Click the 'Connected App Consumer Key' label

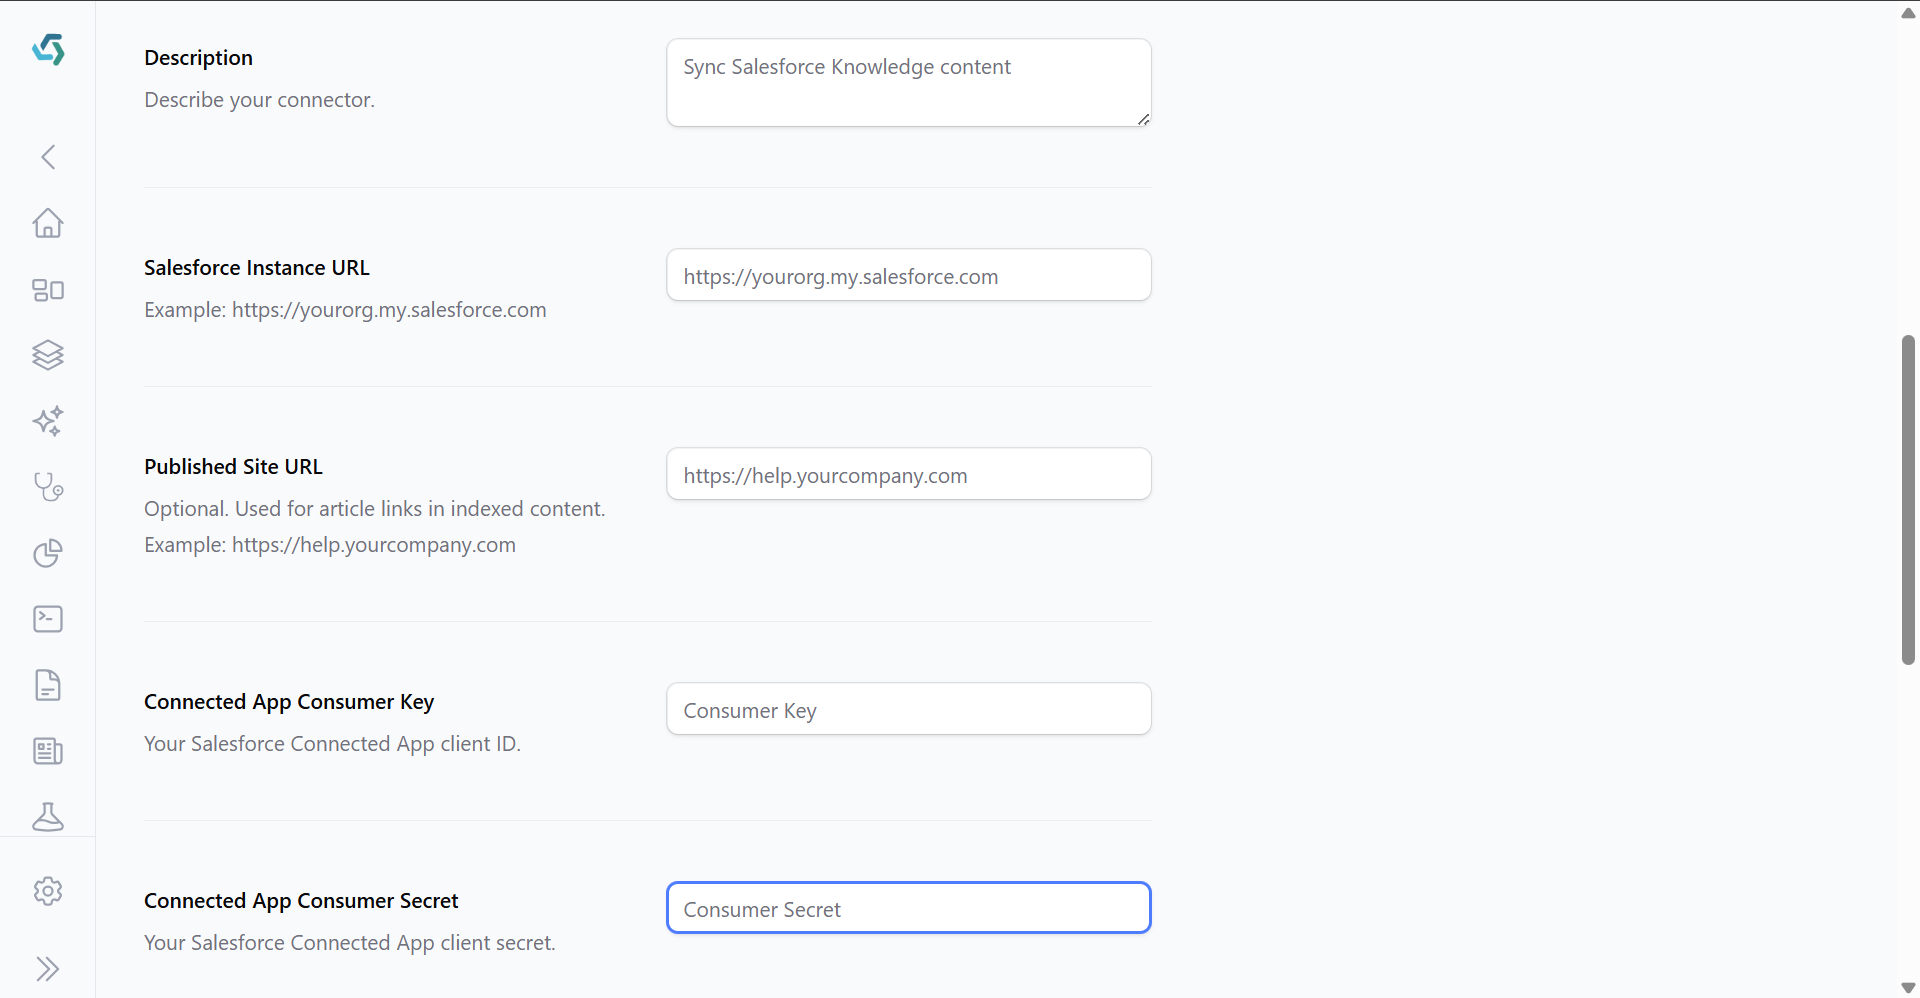coord(289,702)
